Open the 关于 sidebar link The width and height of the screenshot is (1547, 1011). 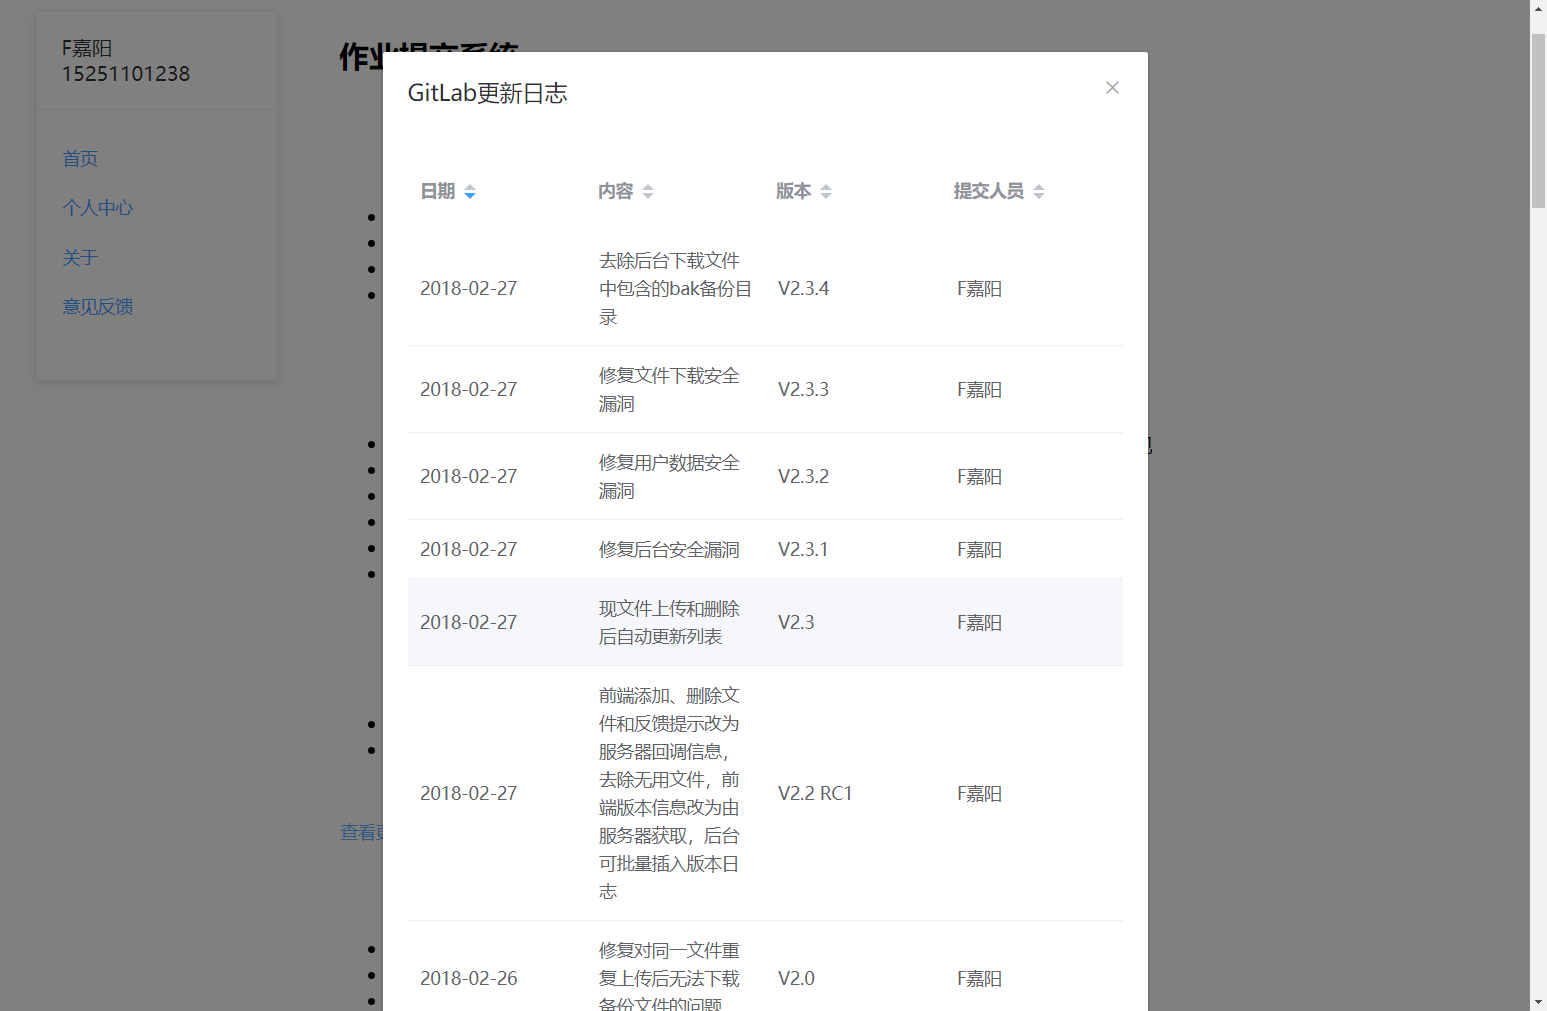[x=80, y=258]
